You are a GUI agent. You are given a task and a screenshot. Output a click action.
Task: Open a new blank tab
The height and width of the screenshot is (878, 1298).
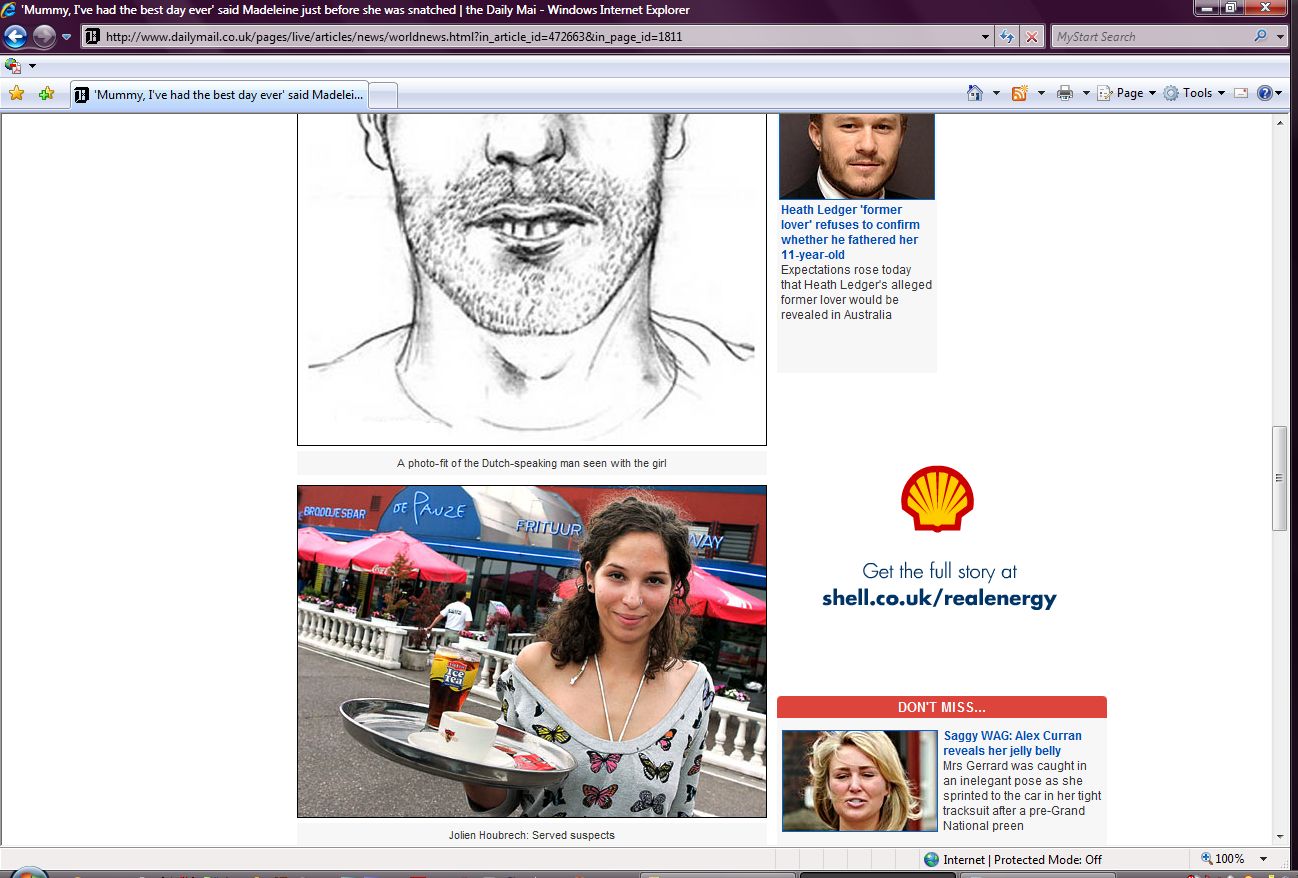click(x=384, y=95)
